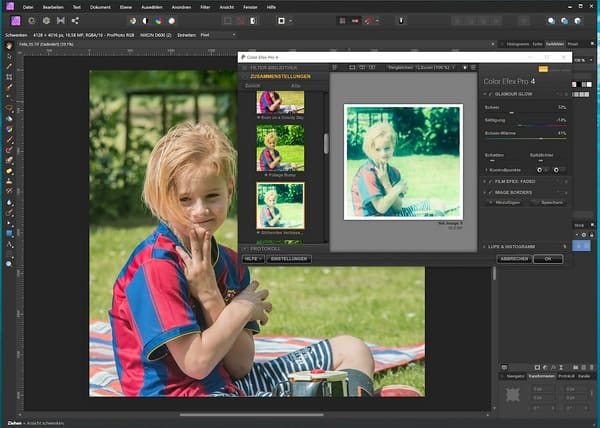600x428 pixels.
Task: Expand the Film Efex: Faded section
Action: coord(485,181)
